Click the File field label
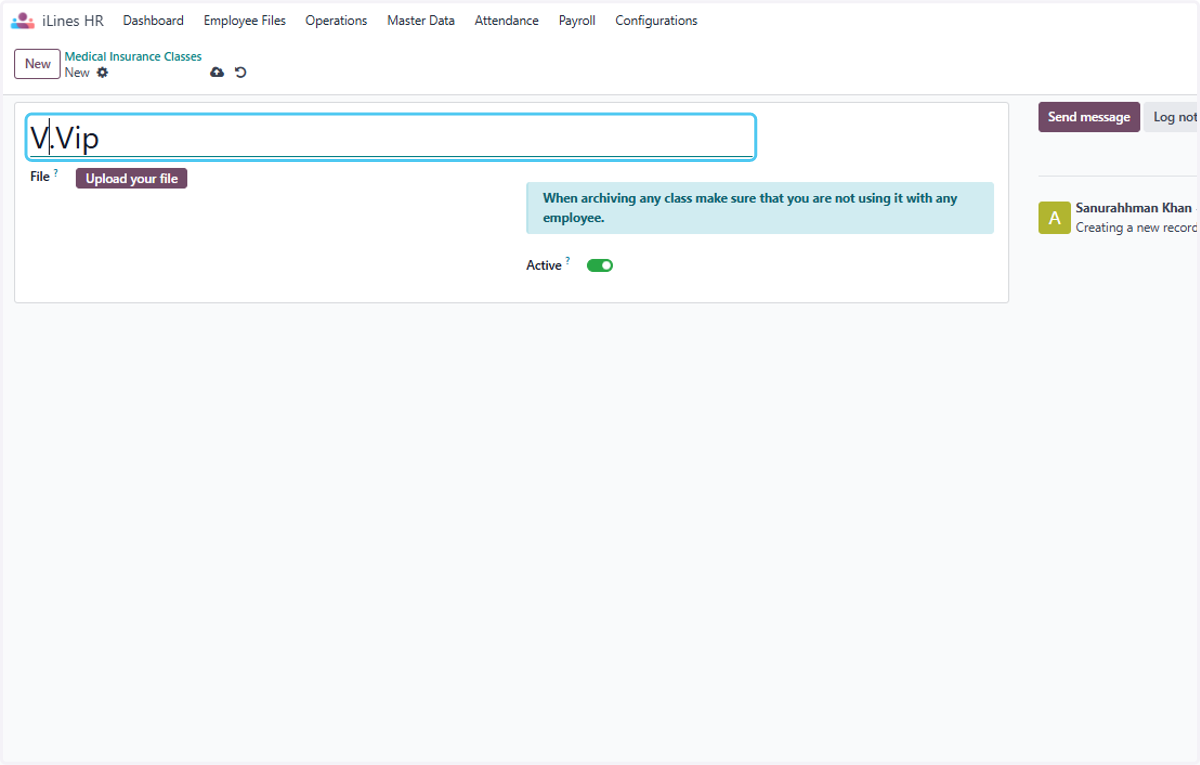Screen dimensions: 1200x765 point(40,177)
